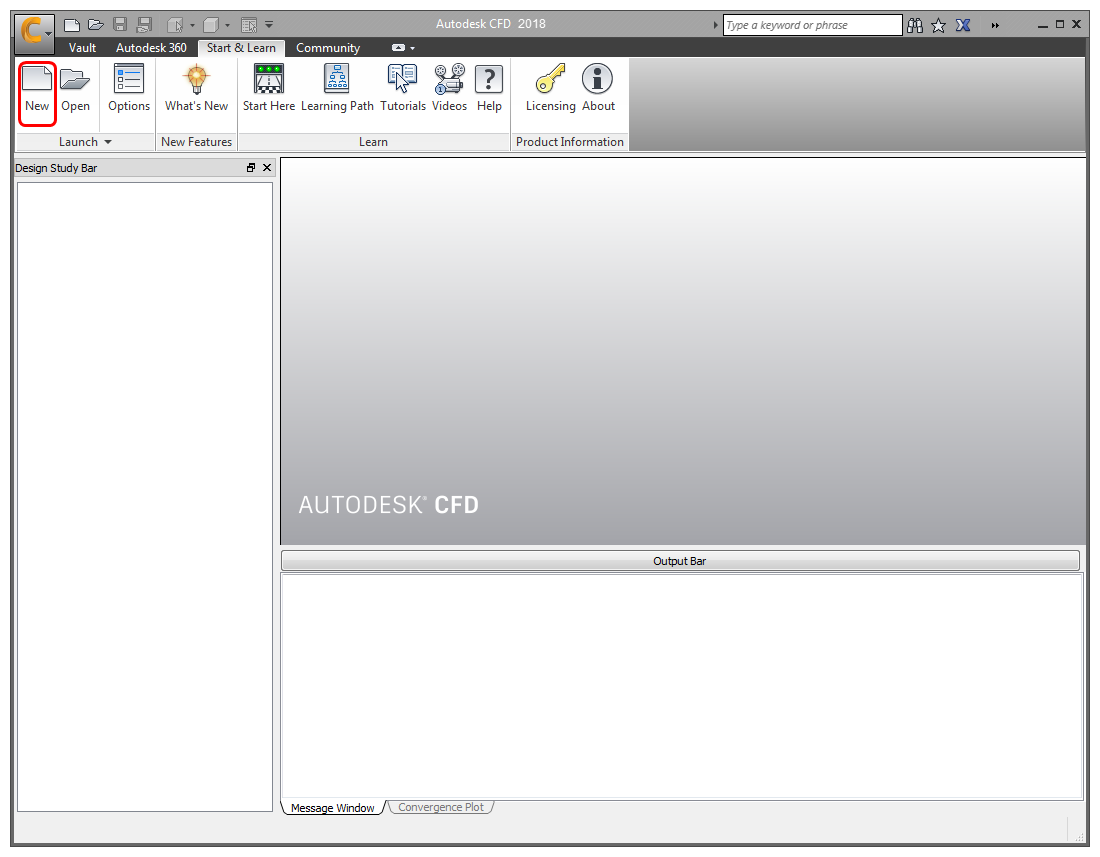Screen dimensions: 1100x857
Task: Click the Help question mark icon
Action: [x=489, y=79]
